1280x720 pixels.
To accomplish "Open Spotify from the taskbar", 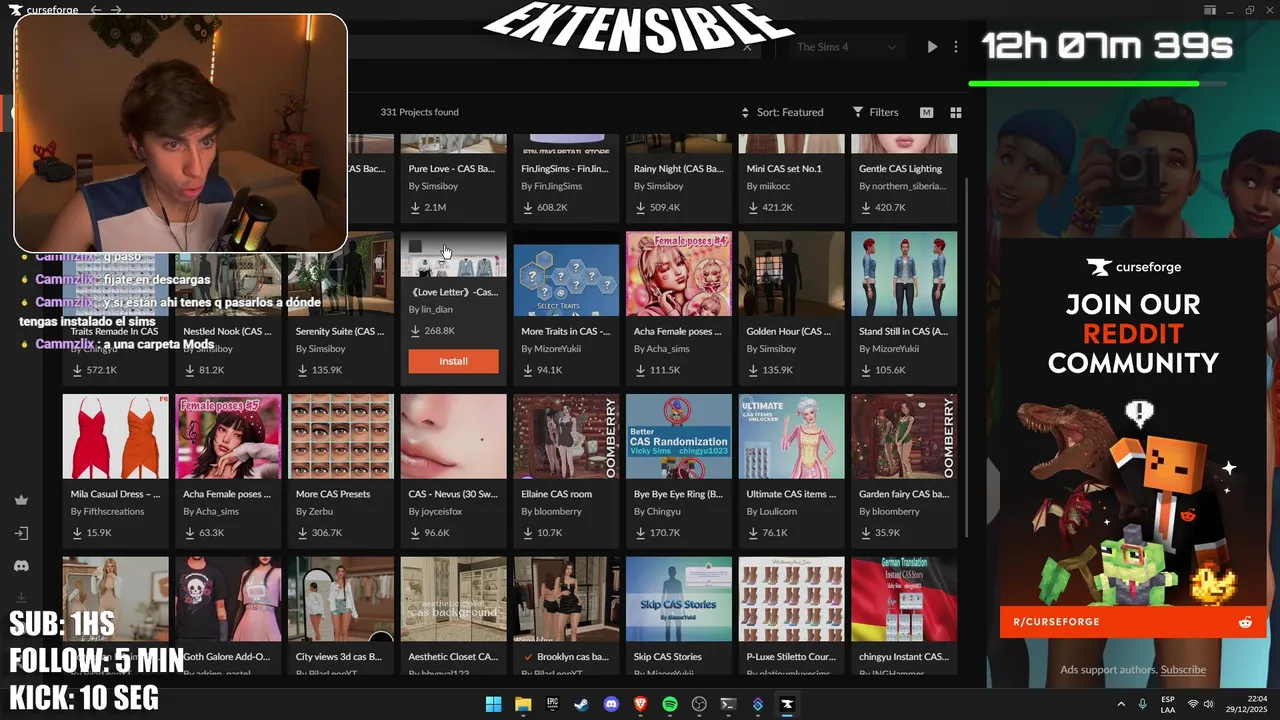I will 670,704.
